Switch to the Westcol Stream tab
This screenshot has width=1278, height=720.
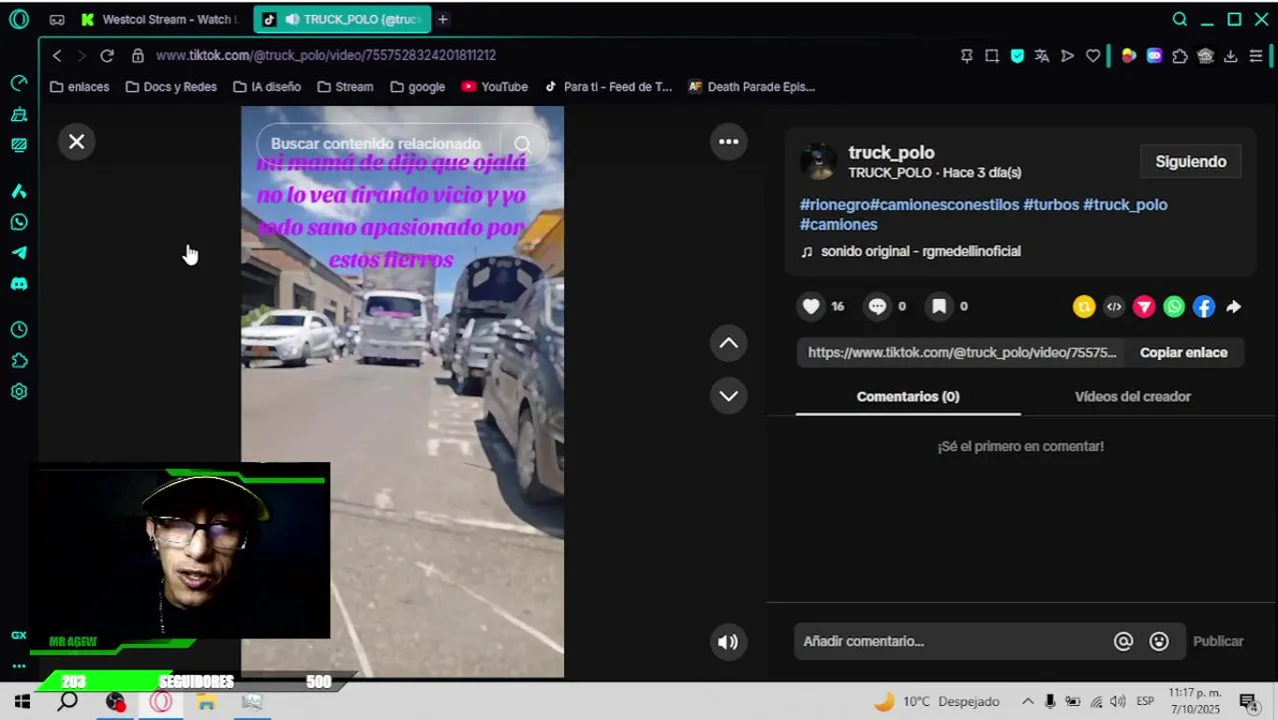click(160, 19)
